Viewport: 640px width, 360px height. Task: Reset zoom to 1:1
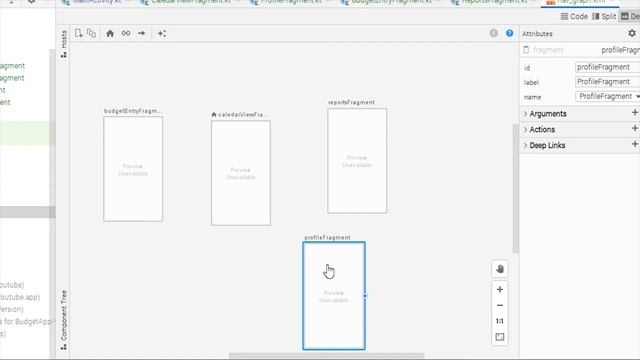[x=500, y=321]
